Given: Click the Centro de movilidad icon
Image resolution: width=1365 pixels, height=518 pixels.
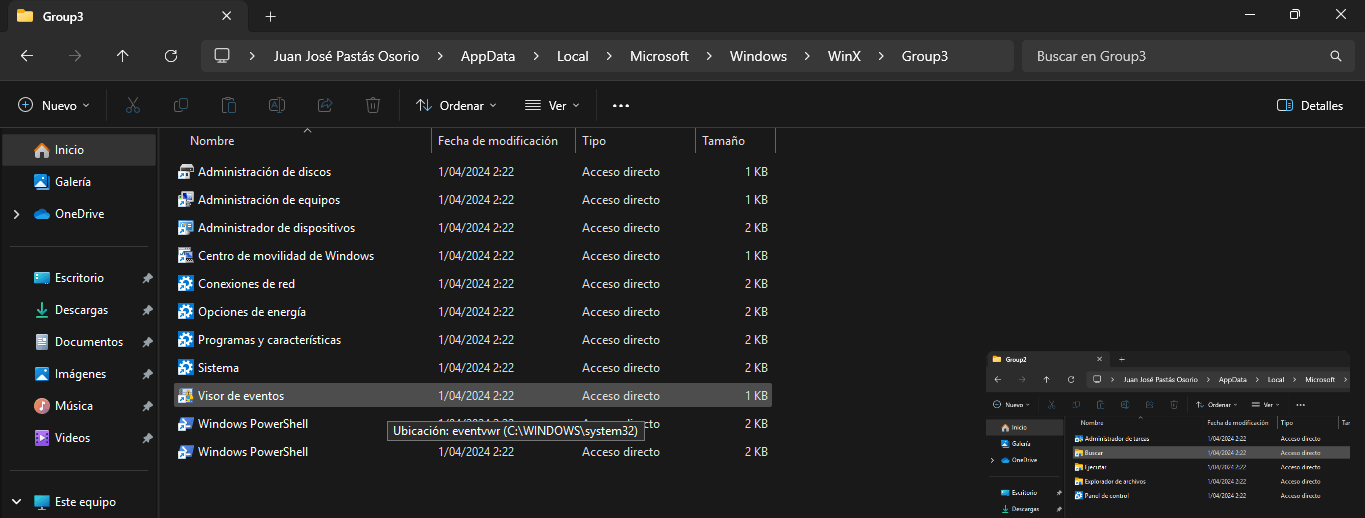Looking at the screenshot, I should coord(185,256).
